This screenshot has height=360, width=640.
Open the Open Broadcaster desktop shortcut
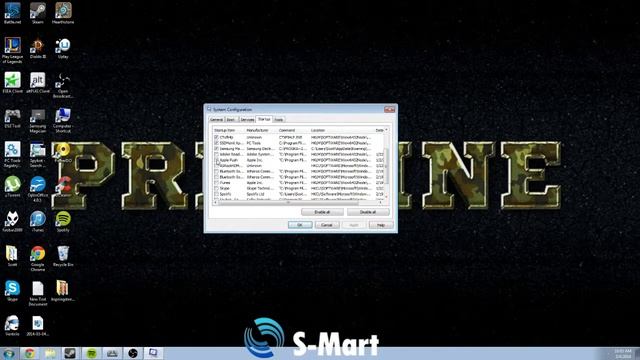click(63, 85)
